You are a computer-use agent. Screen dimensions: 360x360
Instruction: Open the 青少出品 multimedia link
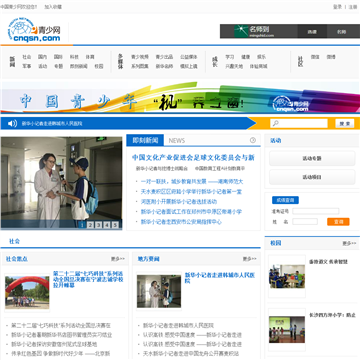click(x=164, y=57)
